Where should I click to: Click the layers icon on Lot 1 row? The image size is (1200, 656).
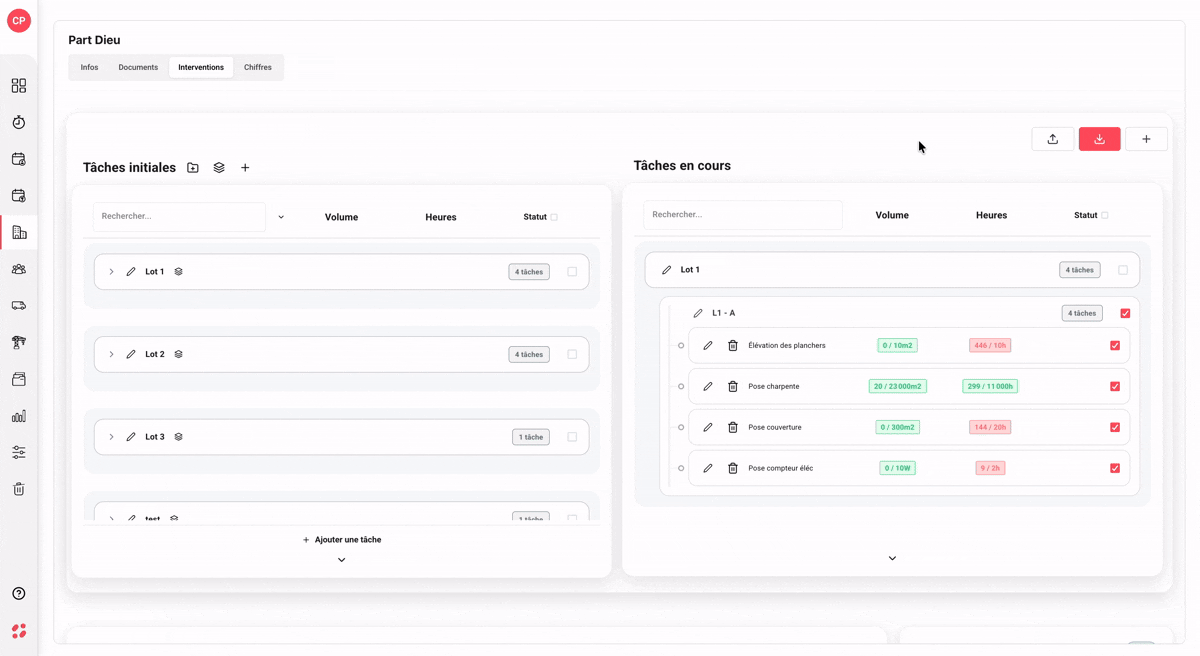click(x=179, y=272)
